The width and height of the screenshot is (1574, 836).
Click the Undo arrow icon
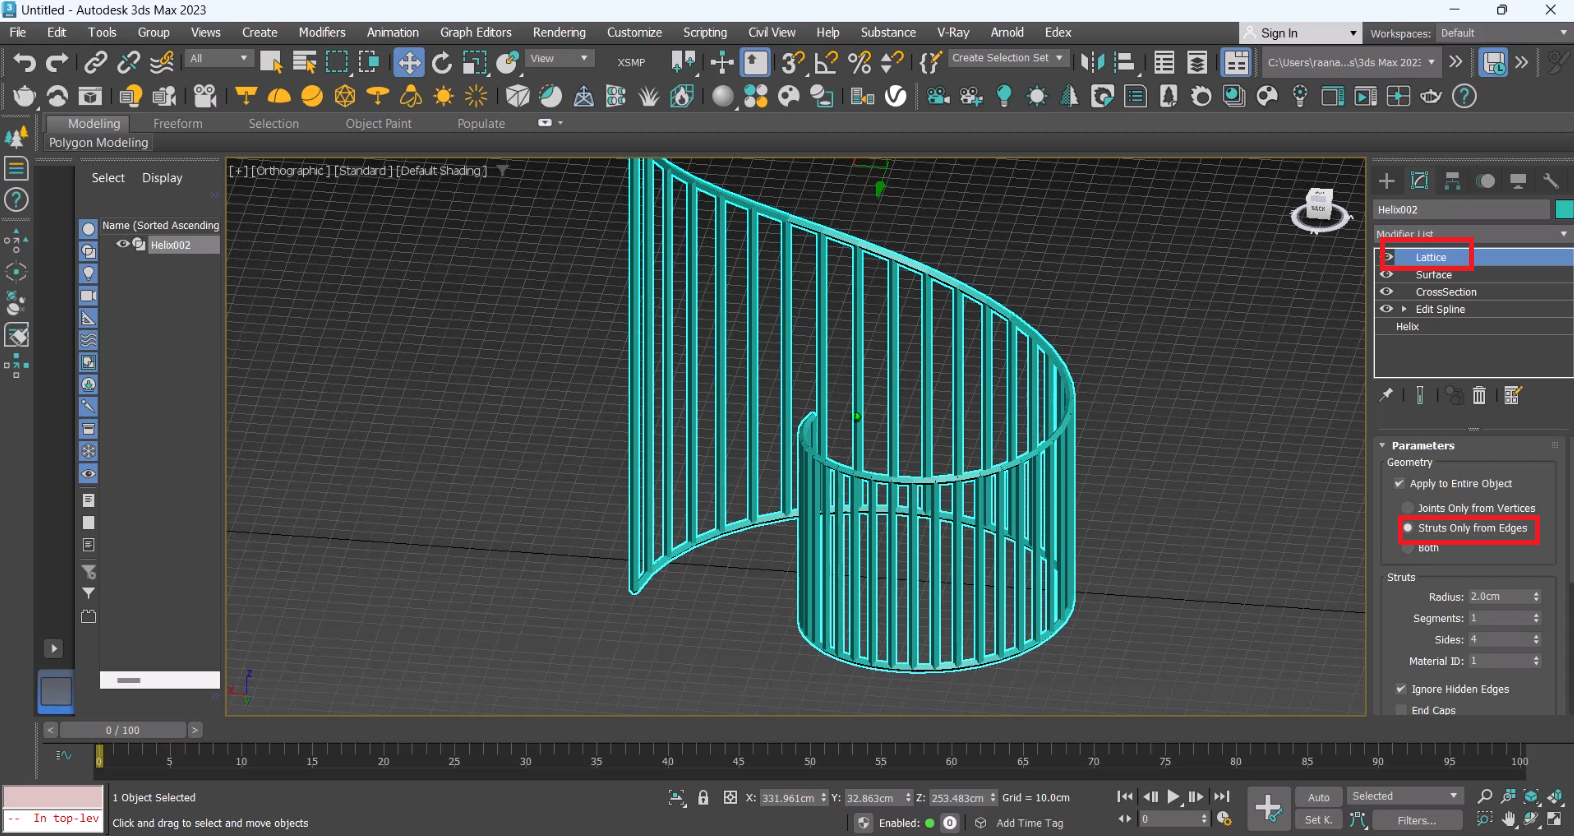click(24, 62)
